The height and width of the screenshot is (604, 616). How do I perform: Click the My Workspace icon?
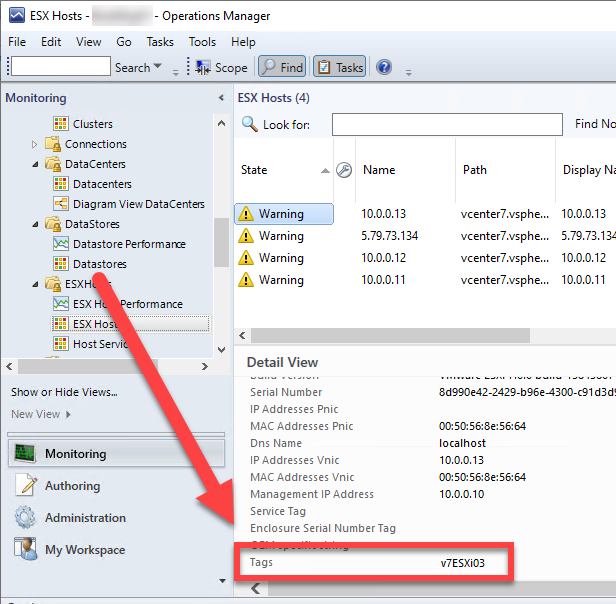pos(25,550)
